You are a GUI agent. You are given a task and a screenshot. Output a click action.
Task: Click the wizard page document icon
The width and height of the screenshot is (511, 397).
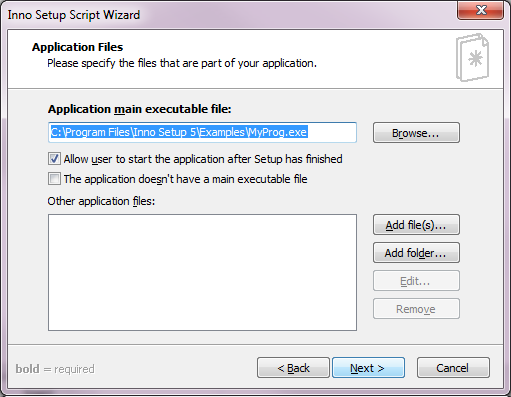pos(472,57)
